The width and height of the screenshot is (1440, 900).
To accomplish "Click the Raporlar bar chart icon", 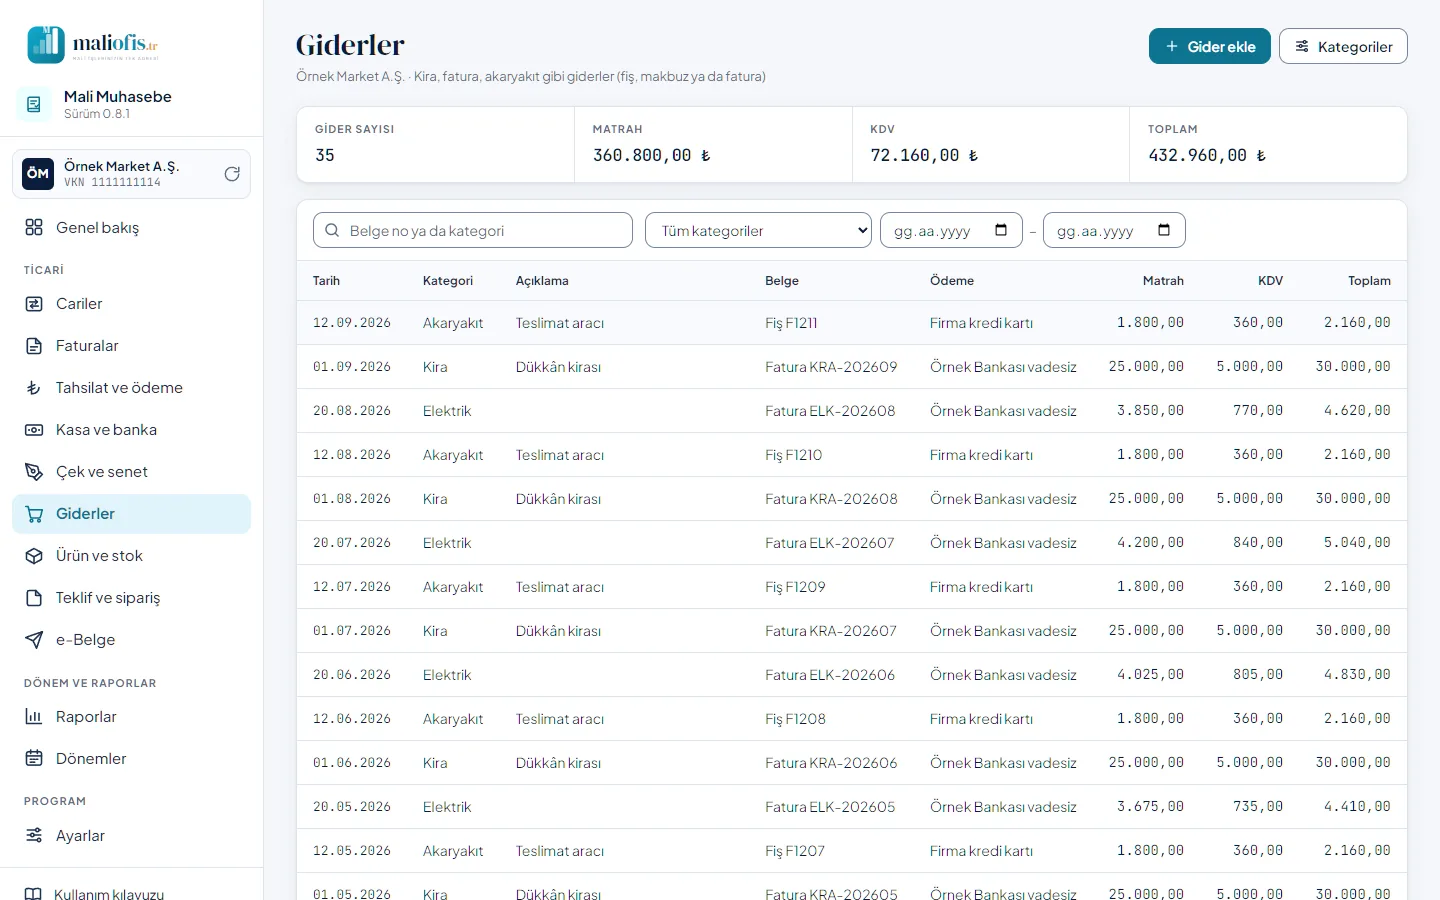I will click(x=34, y=717).
